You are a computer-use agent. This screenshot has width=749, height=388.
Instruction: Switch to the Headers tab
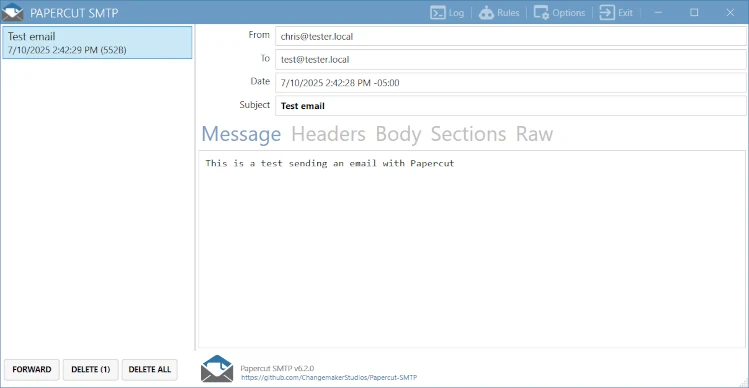tap(328, 134)
